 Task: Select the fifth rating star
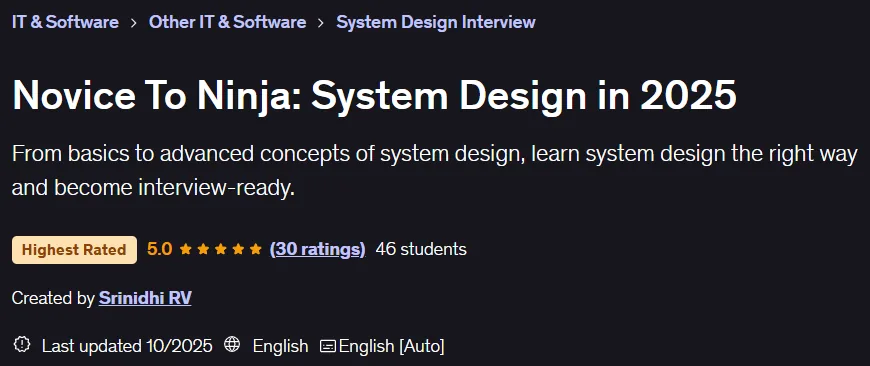(255, 250)
